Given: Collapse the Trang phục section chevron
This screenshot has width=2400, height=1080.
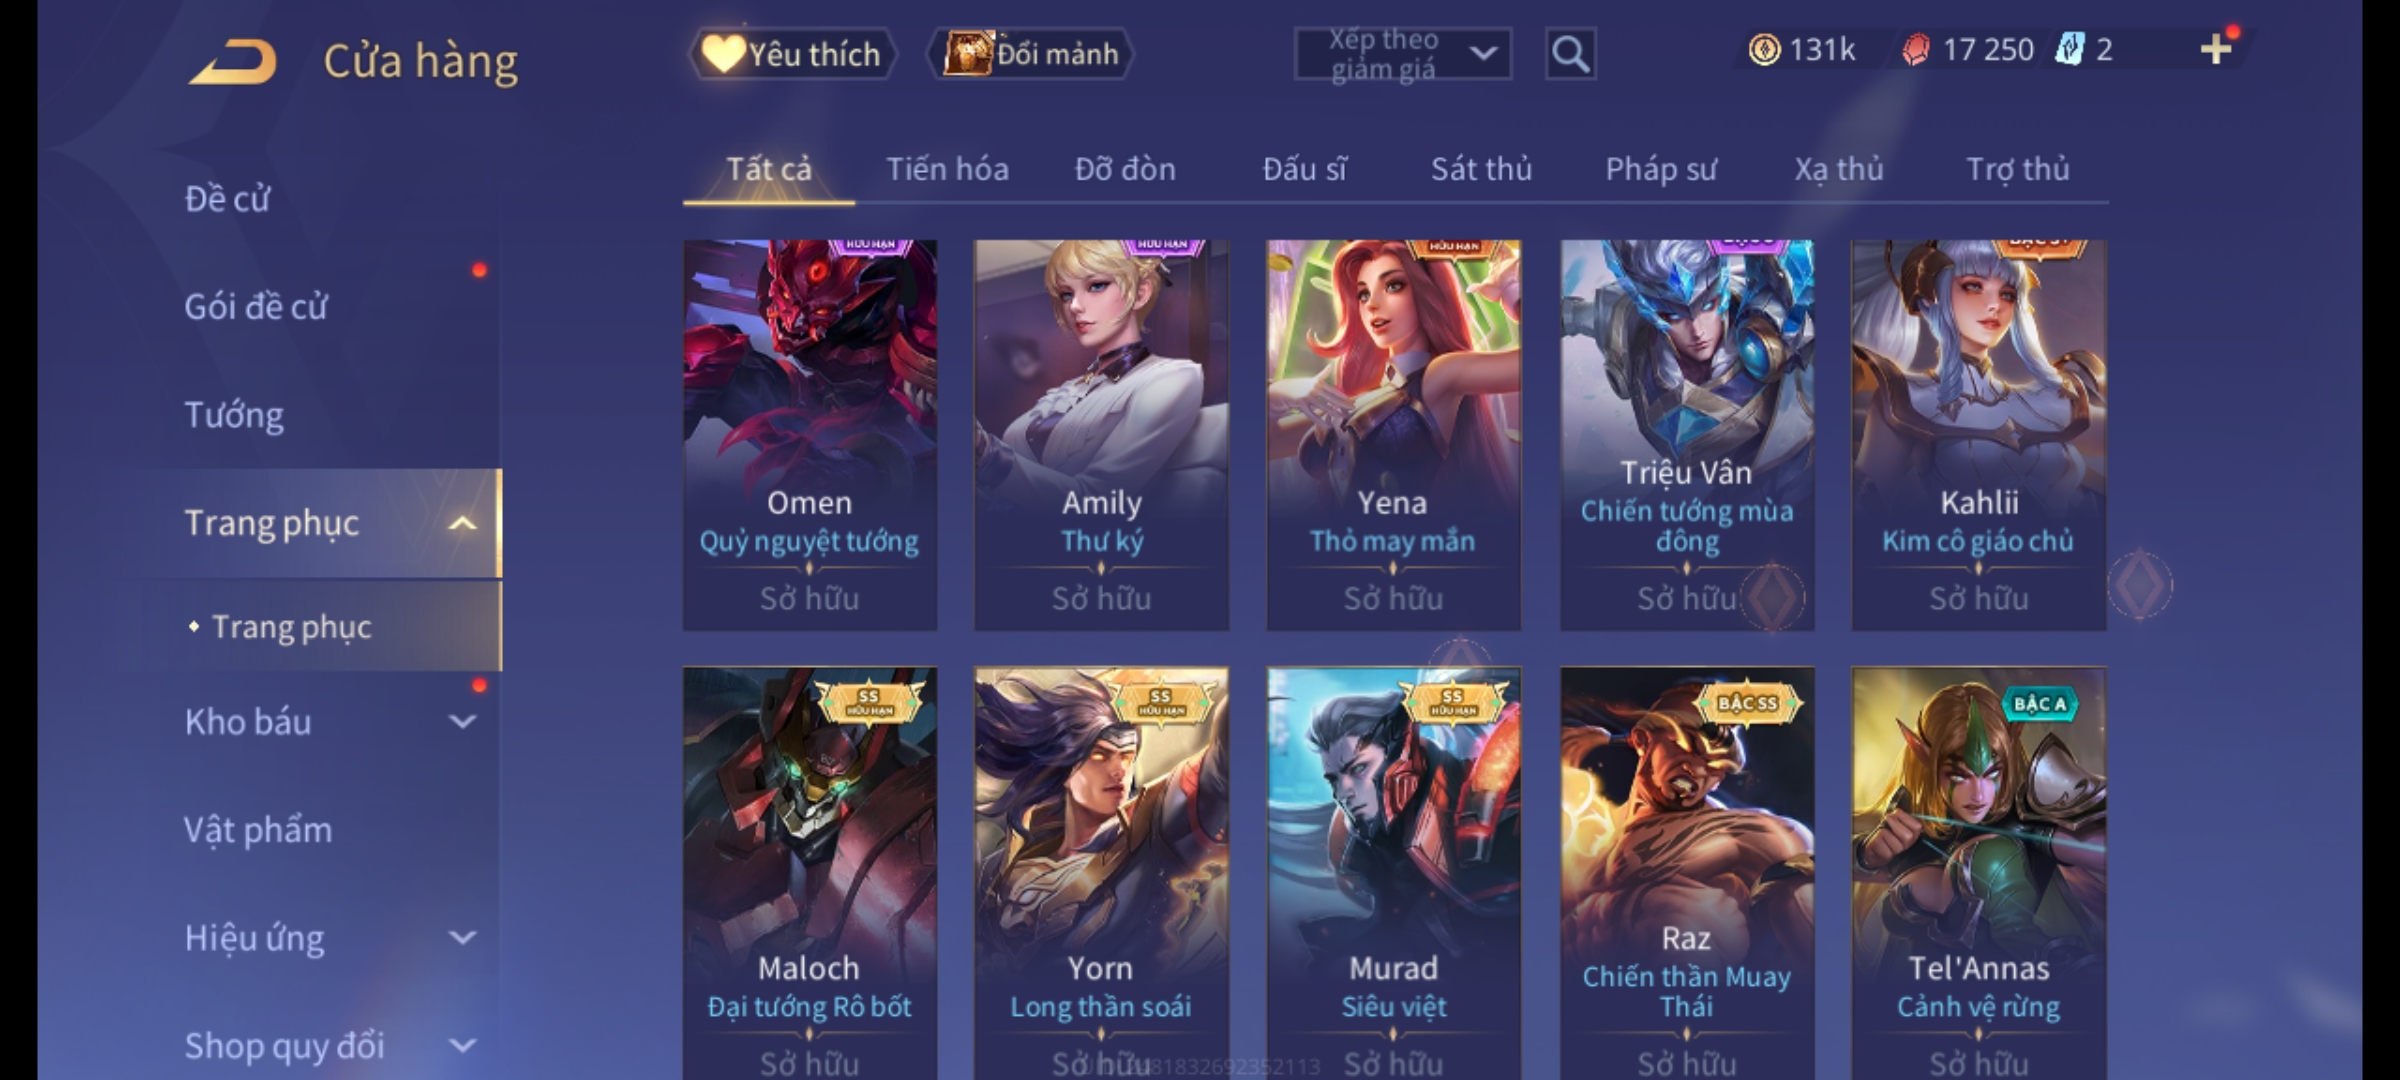Looking at the screenshot, I should click(462, 523).
